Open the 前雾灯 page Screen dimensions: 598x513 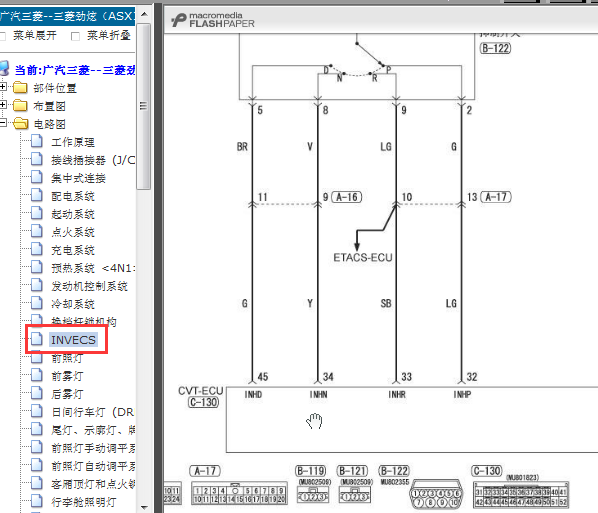[x=67, y=376]
